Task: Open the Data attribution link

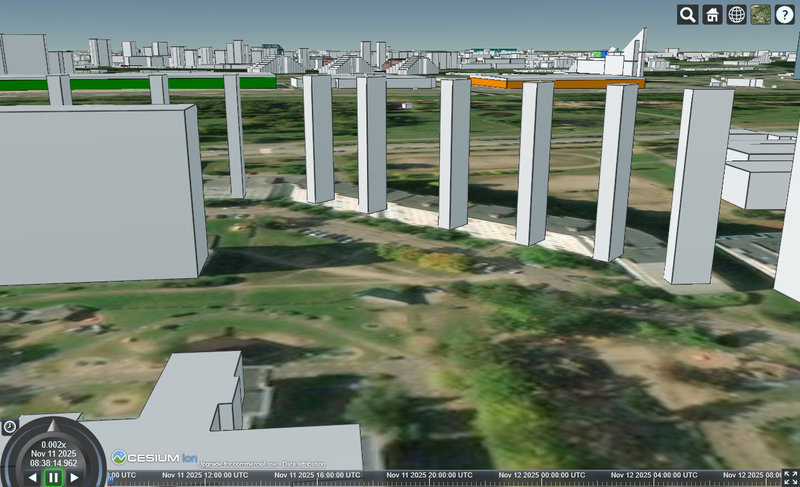Action: coord(301,465)
